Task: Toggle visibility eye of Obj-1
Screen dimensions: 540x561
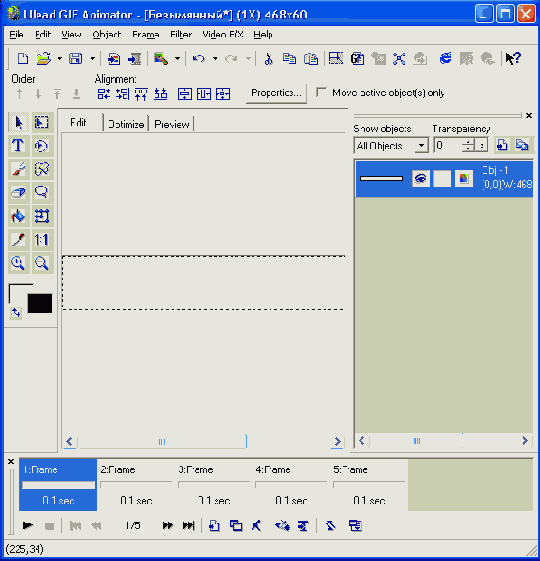Action: 420,178
